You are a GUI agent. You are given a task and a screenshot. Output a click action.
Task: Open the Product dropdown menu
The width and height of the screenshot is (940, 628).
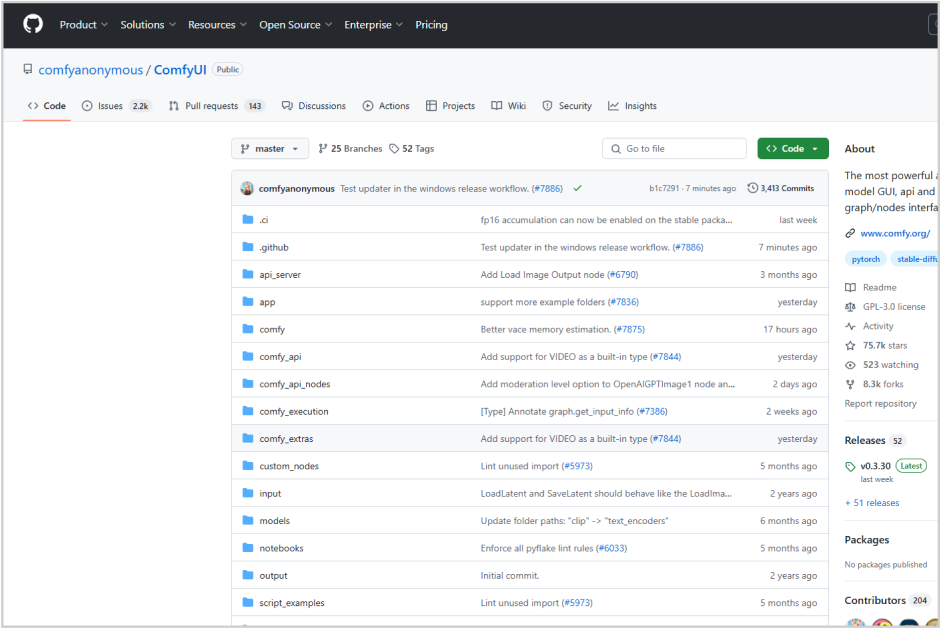pyautogui.click(x=83, y=25)
